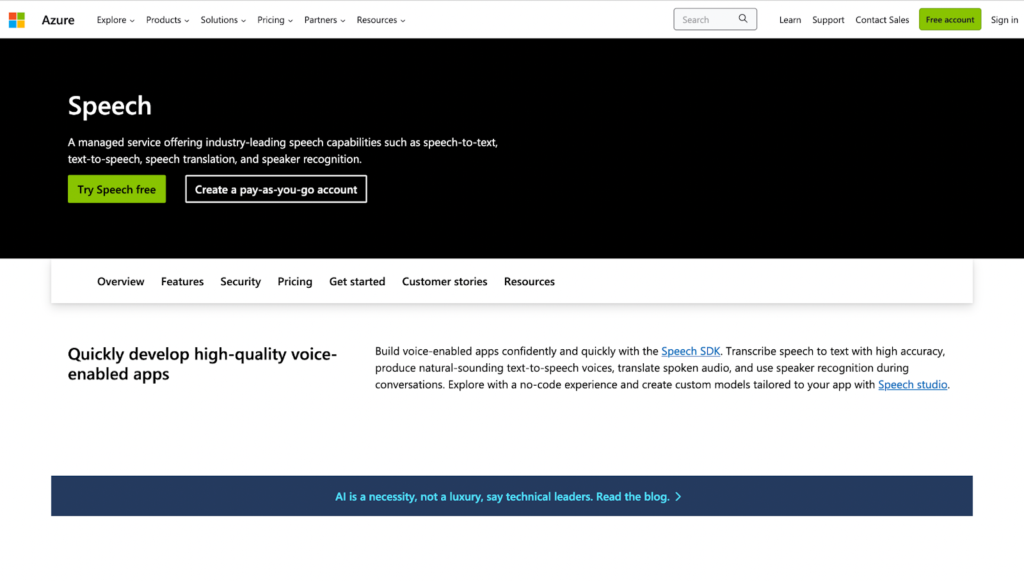Go to the Features section tab
Image resolution: width=1024 pixels, height=582 pixels.
(x=182, y=282)
